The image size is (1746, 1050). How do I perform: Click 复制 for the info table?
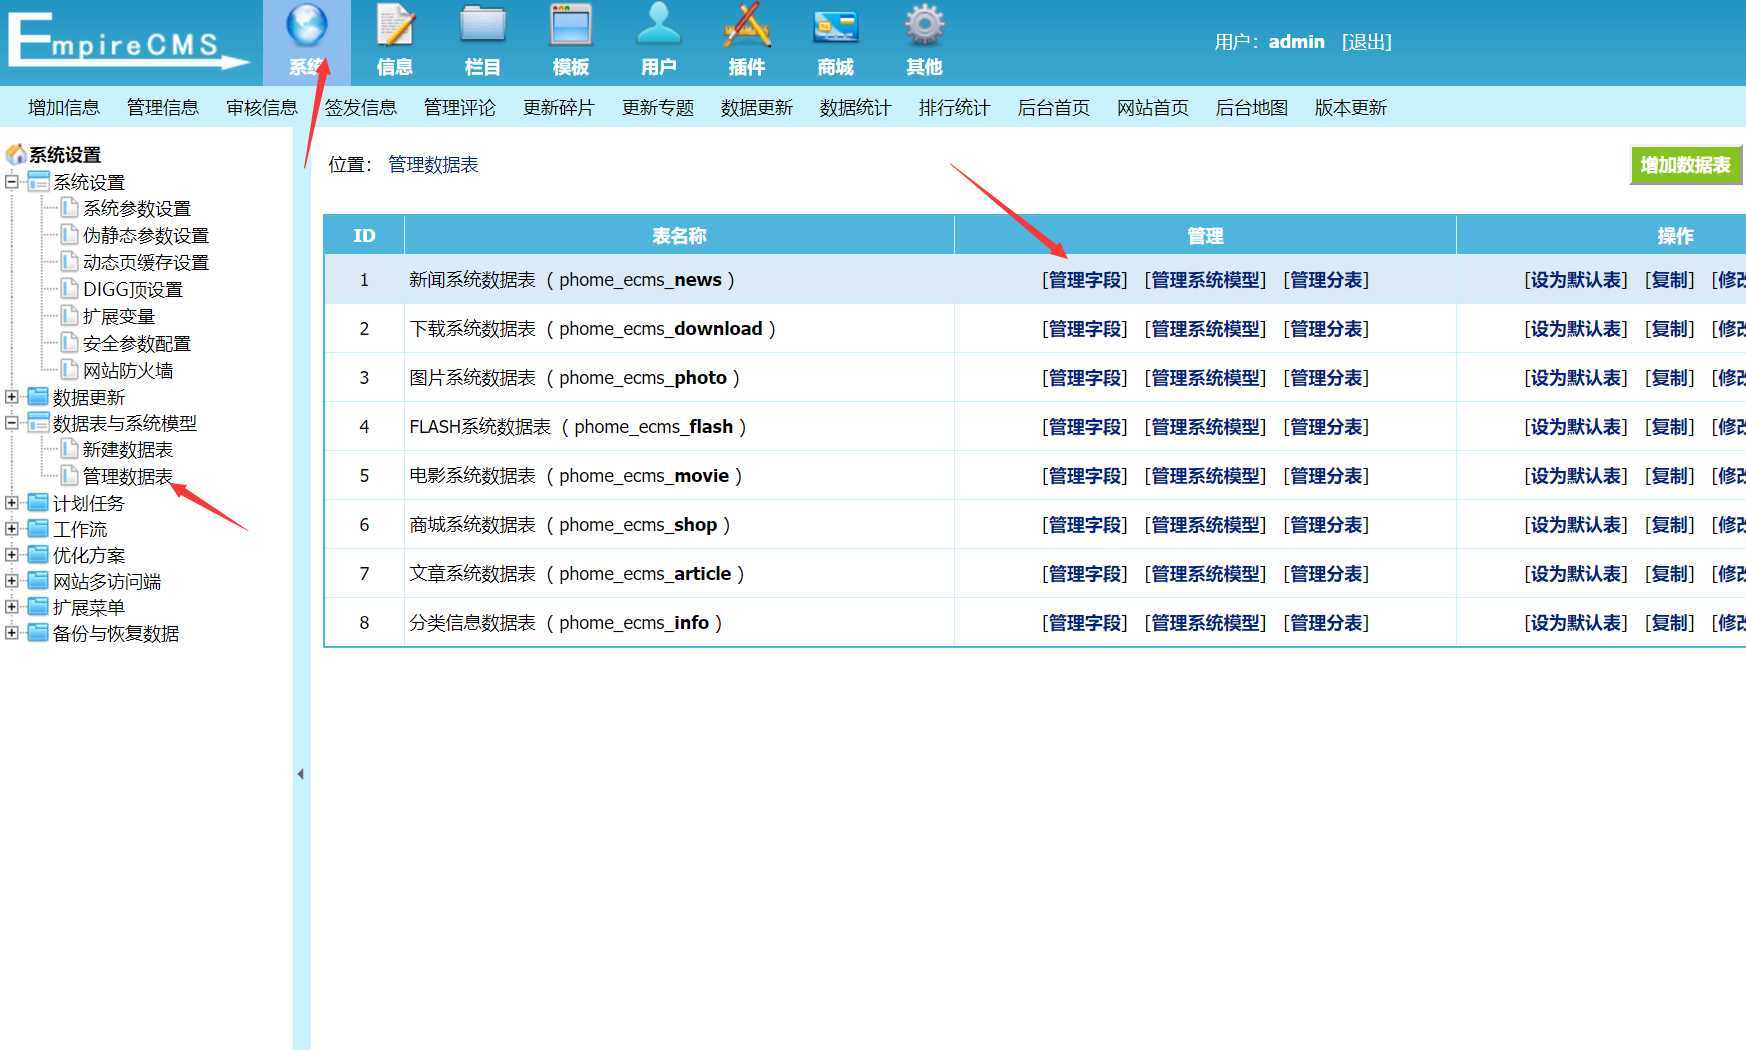[x=1670, y=623]
